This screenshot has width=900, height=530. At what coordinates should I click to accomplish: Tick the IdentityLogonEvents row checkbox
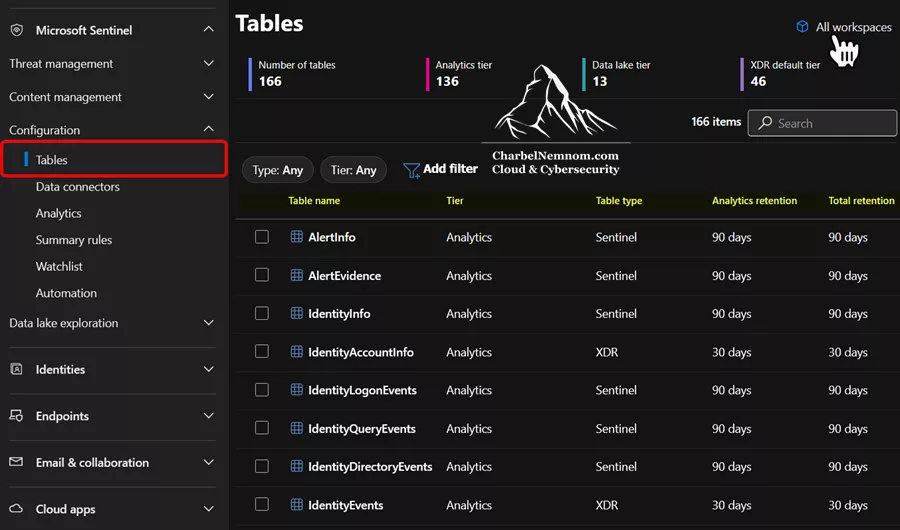click(x=262, y=390)
